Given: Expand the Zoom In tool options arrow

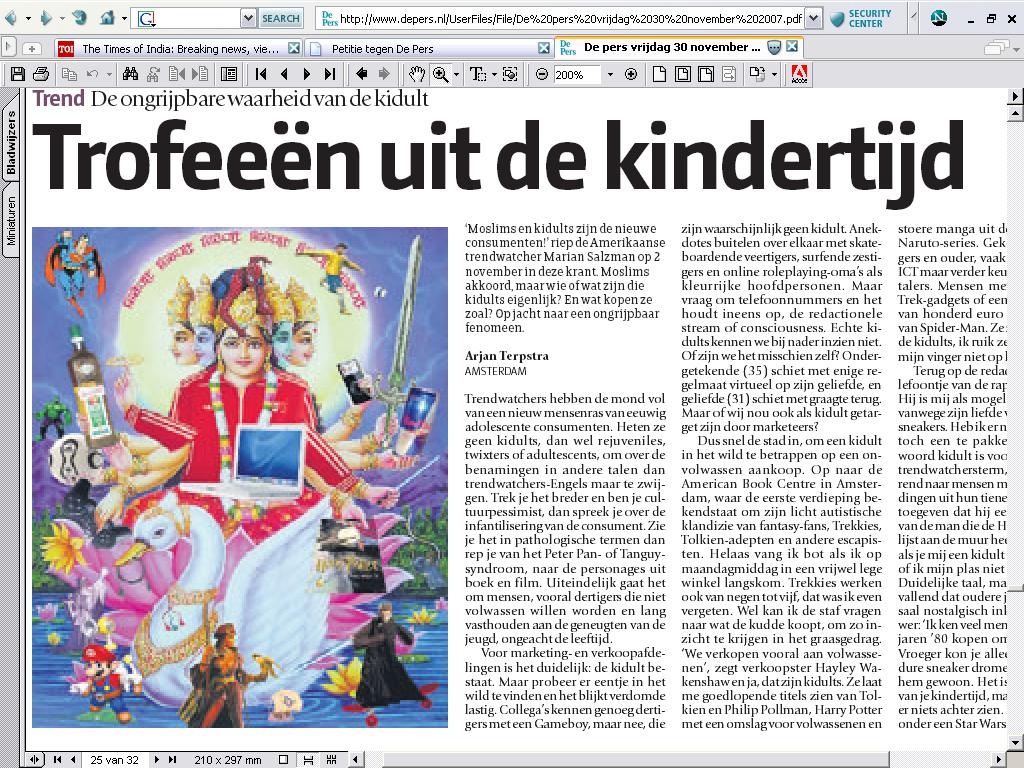Looking at the screenshot, I should (456, 74).
